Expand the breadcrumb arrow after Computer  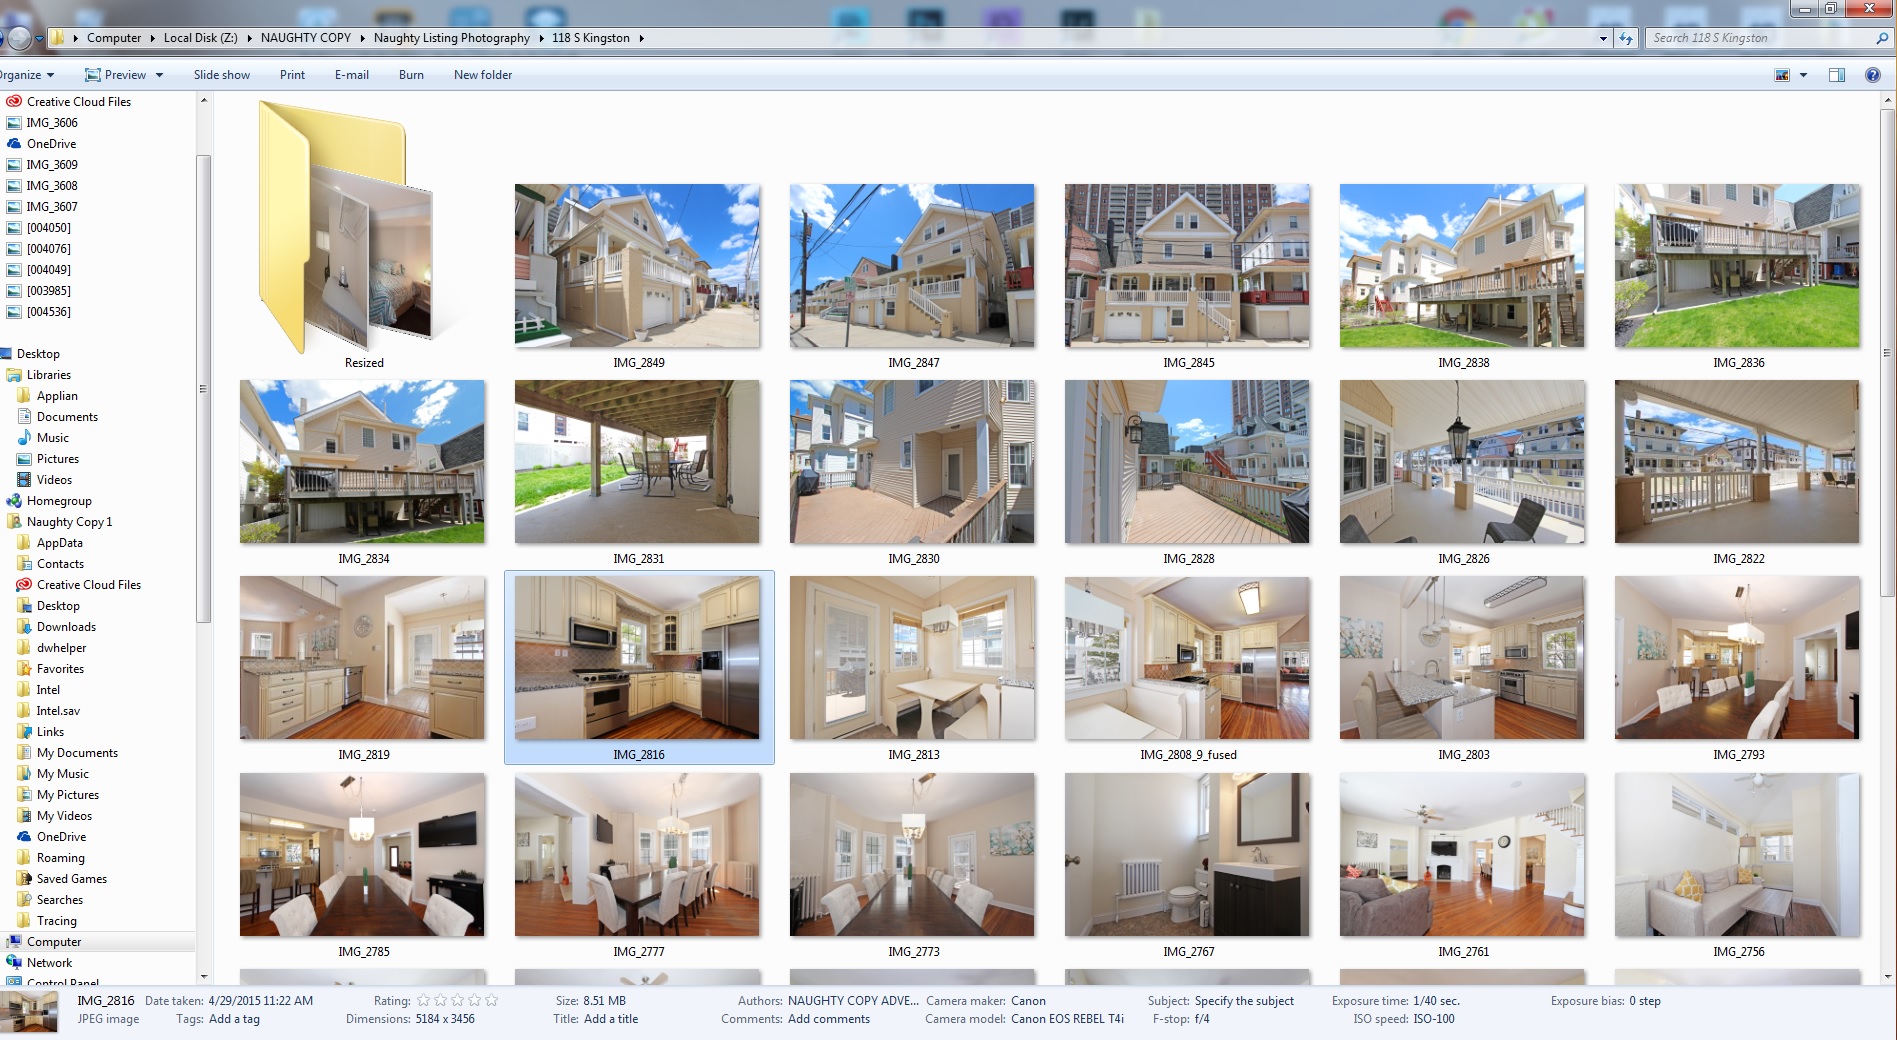click(x=153, y=38)
